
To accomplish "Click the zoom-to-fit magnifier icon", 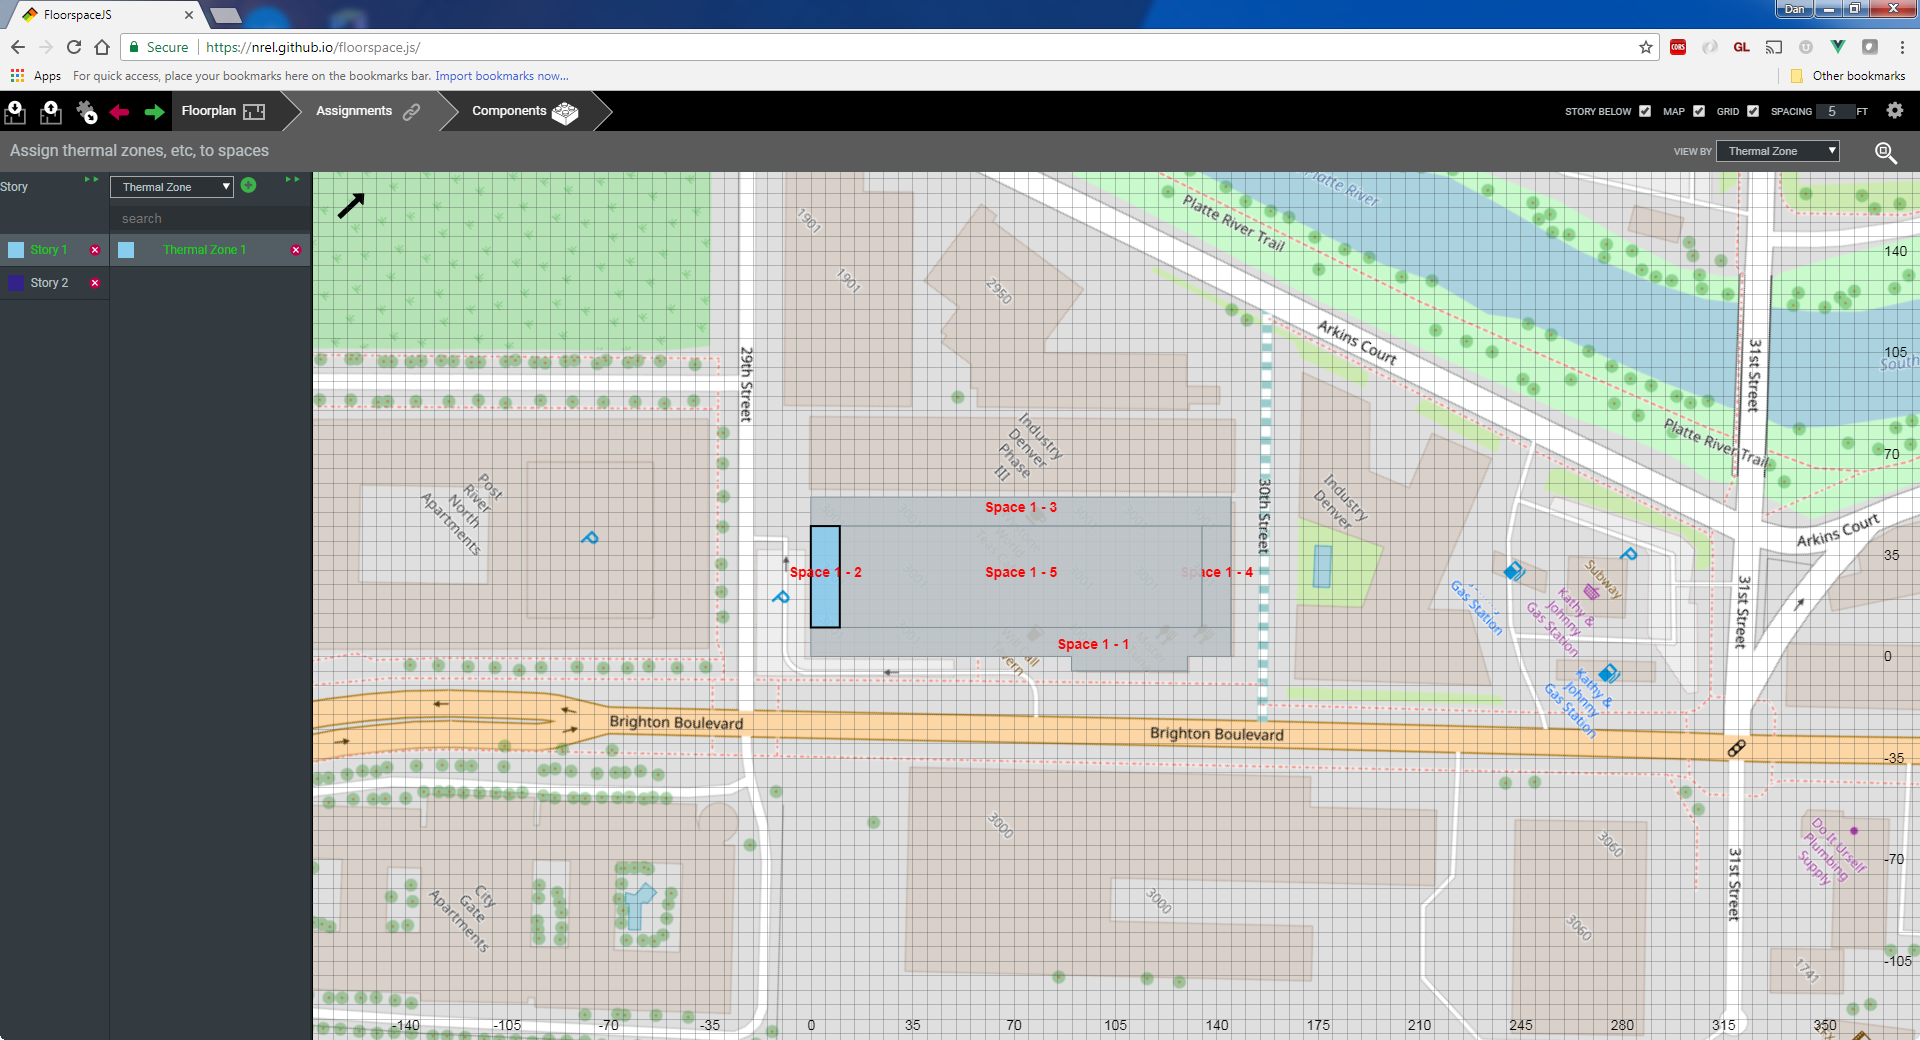I will 1885,152.
